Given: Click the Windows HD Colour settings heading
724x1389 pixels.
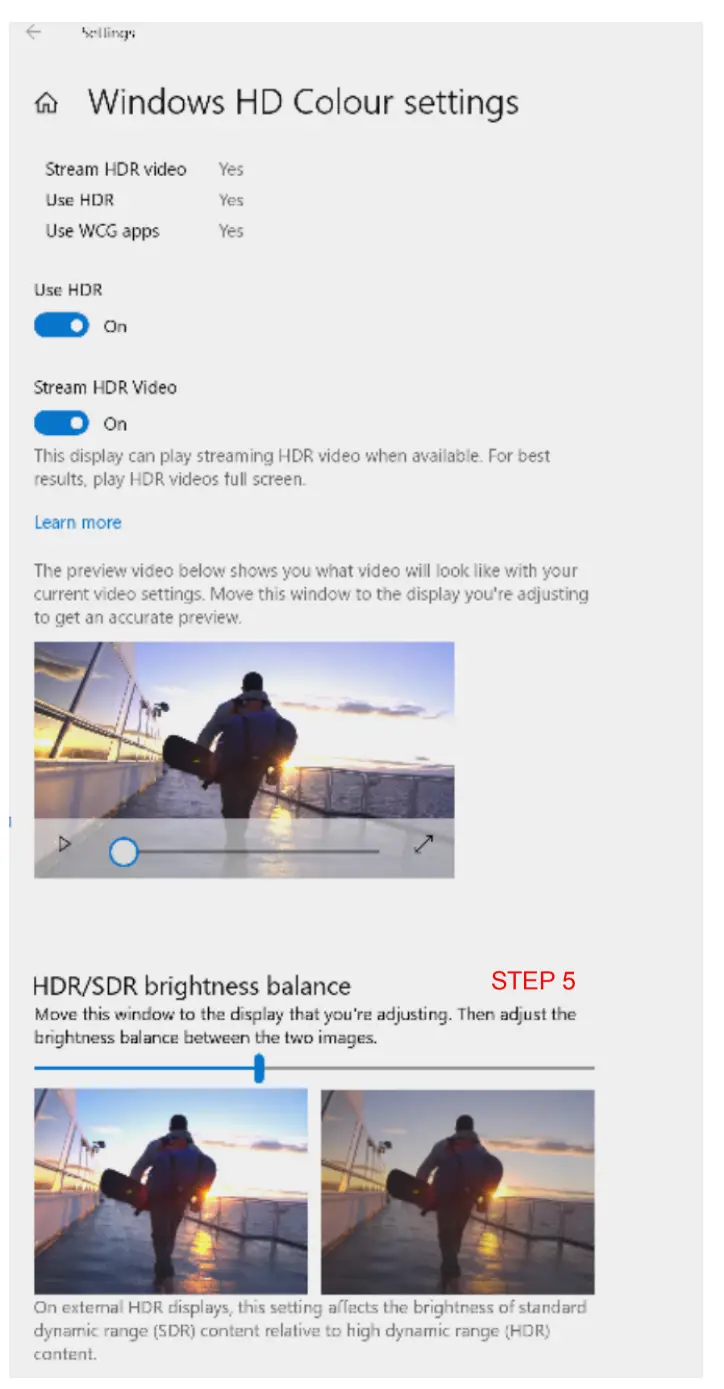Looking at the screenshot, I should click(x=303, y=102).
